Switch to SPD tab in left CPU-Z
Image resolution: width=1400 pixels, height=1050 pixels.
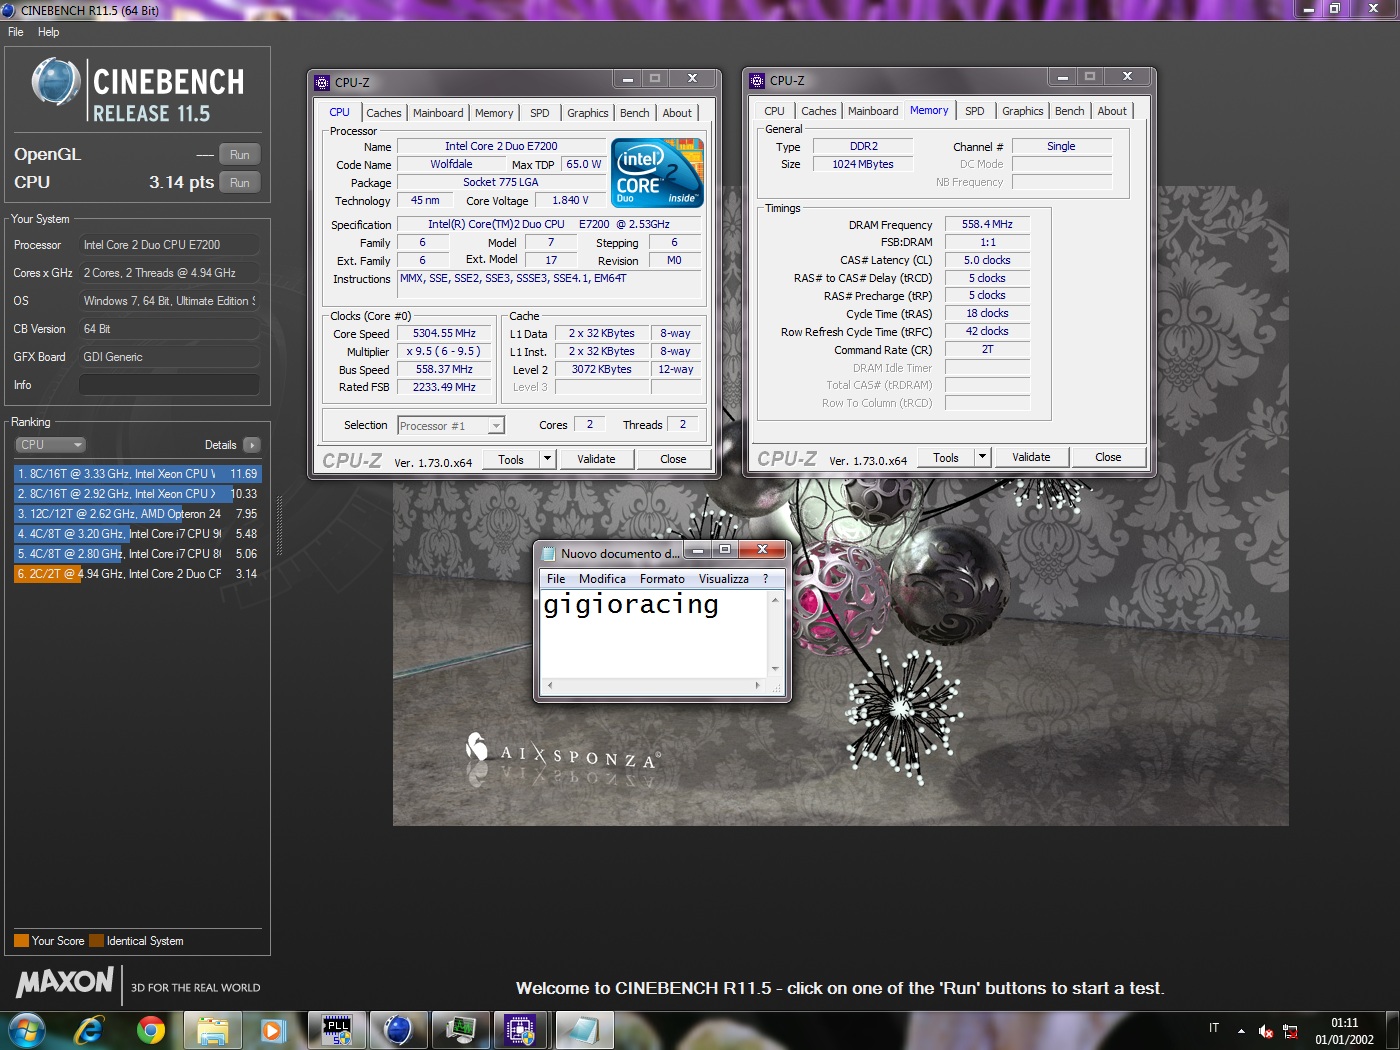[x=540, y=113]
